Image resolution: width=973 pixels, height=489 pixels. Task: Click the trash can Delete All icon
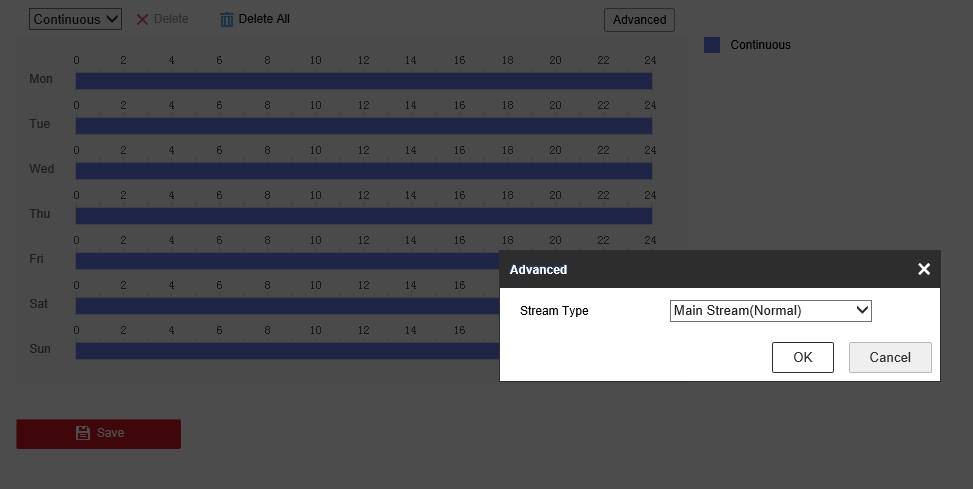tap(227, 19)
